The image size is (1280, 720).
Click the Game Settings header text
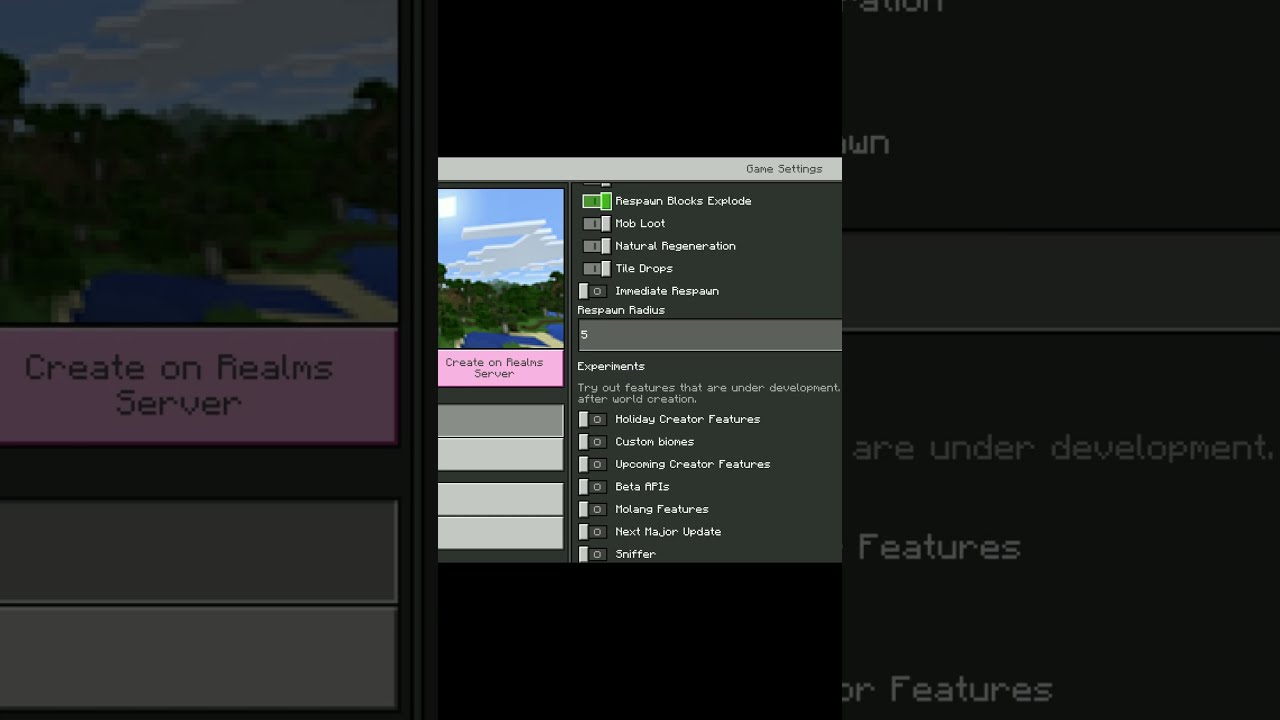(x=784, y=169)
